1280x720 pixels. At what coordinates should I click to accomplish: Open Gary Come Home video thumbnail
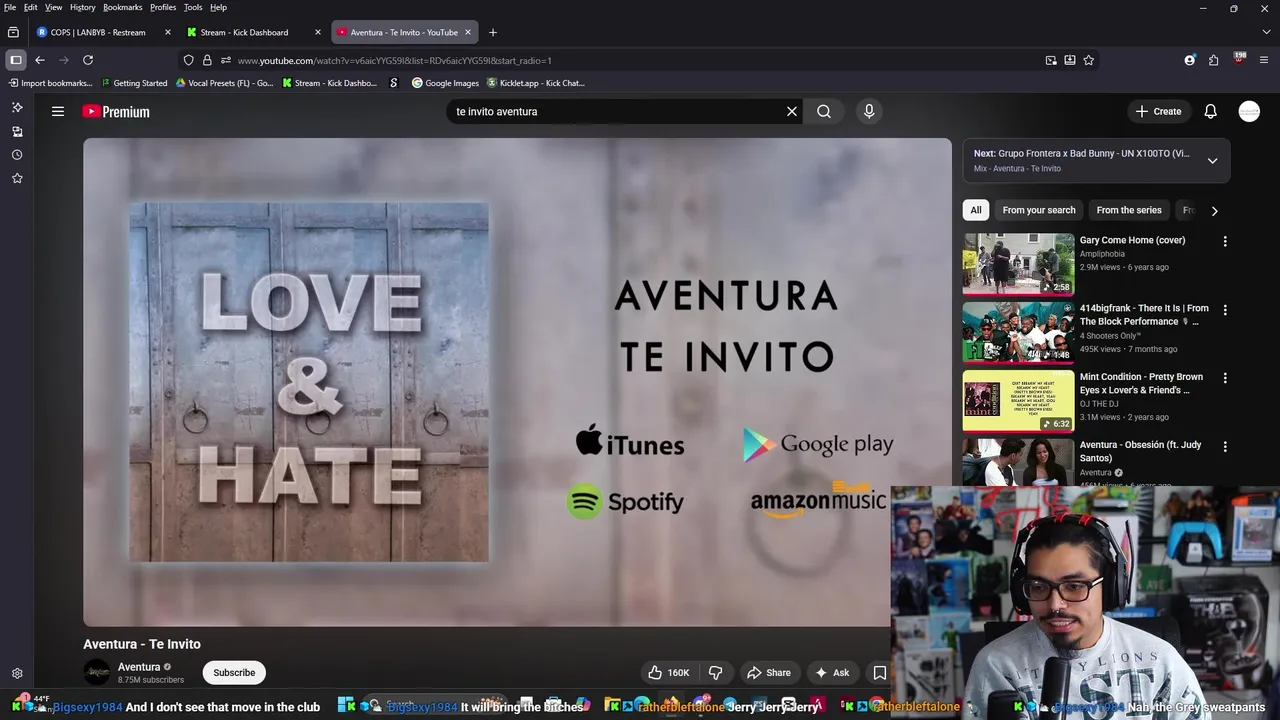[x=1018, y=264]
